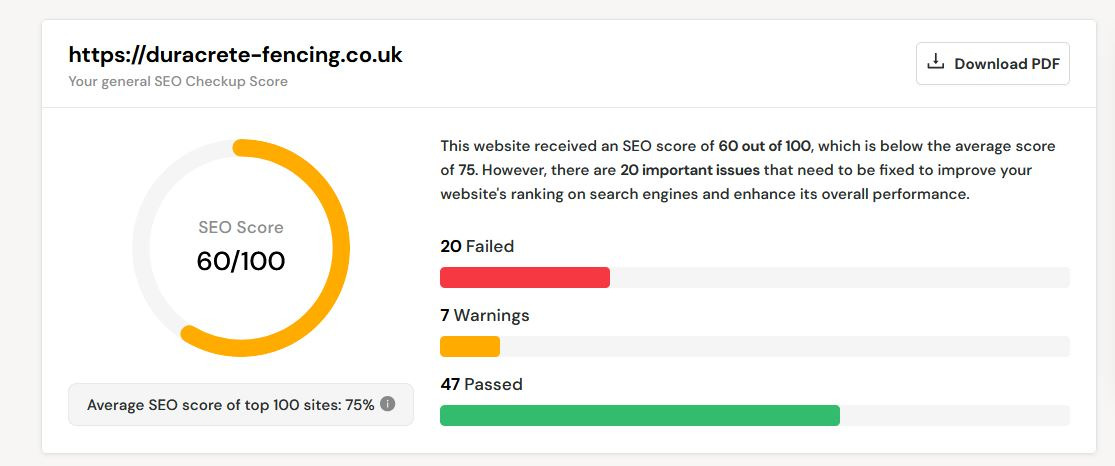The height and width of the screenshot is (466, 1115).
Task: Click the empty gray track of Passed bar
Action: pyautogui.click(x=955, y=415)
